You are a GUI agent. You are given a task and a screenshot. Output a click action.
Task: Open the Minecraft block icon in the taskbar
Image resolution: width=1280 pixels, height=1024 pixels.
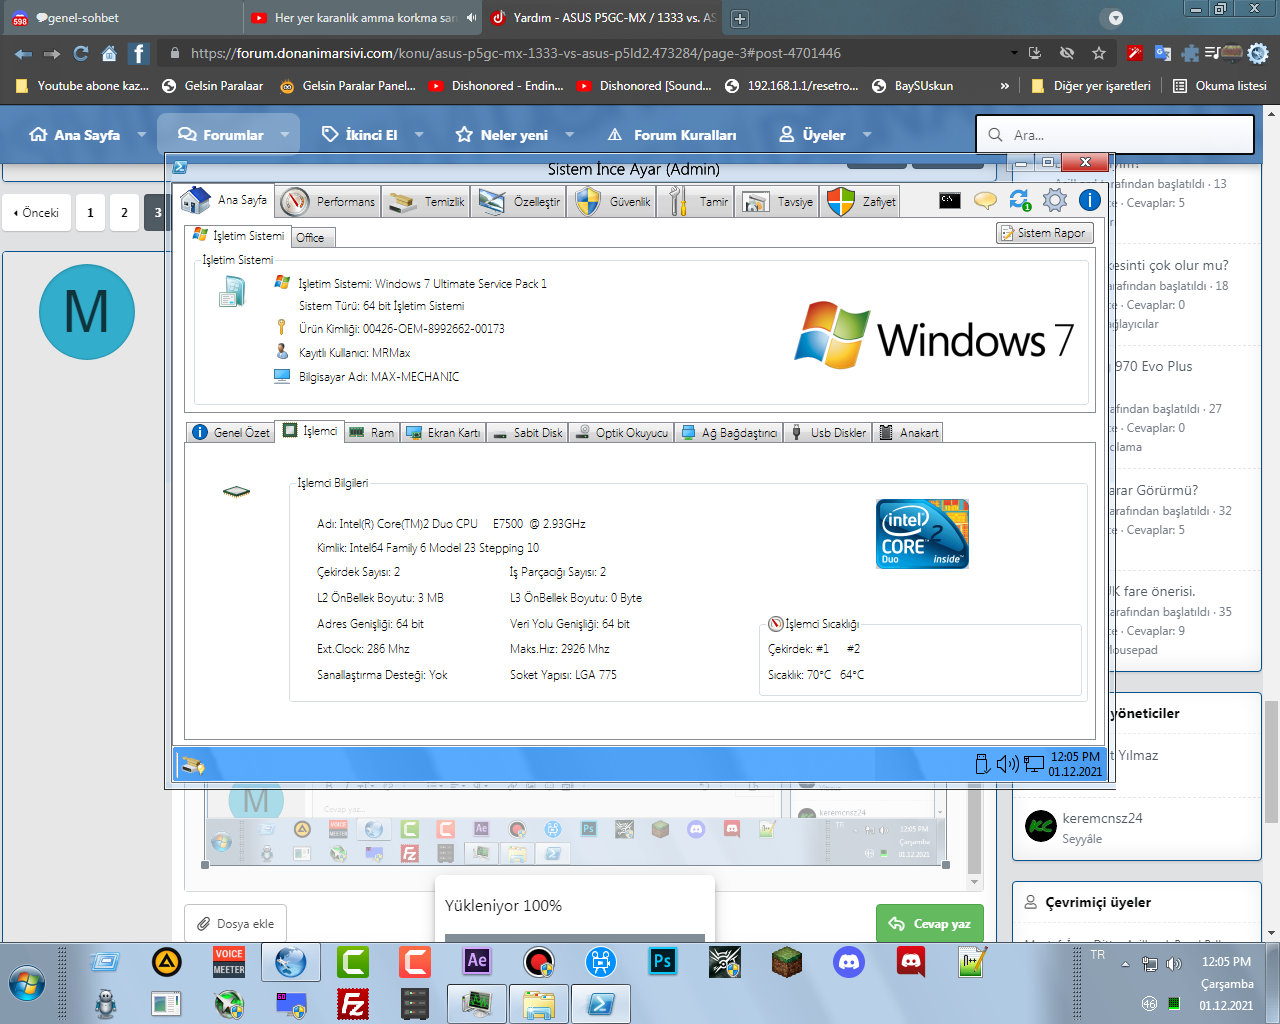click(787, 962)
